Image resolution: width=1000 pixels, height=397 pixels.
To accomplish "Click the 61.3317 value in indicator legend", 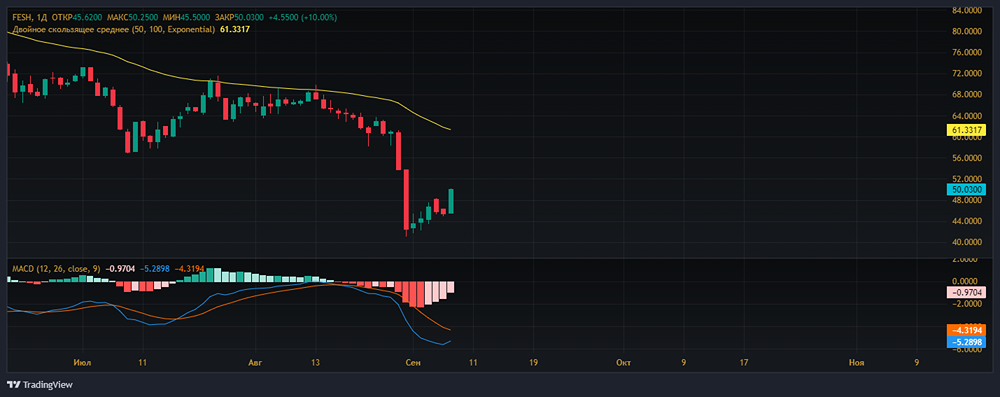I will (x=234, y=29).
